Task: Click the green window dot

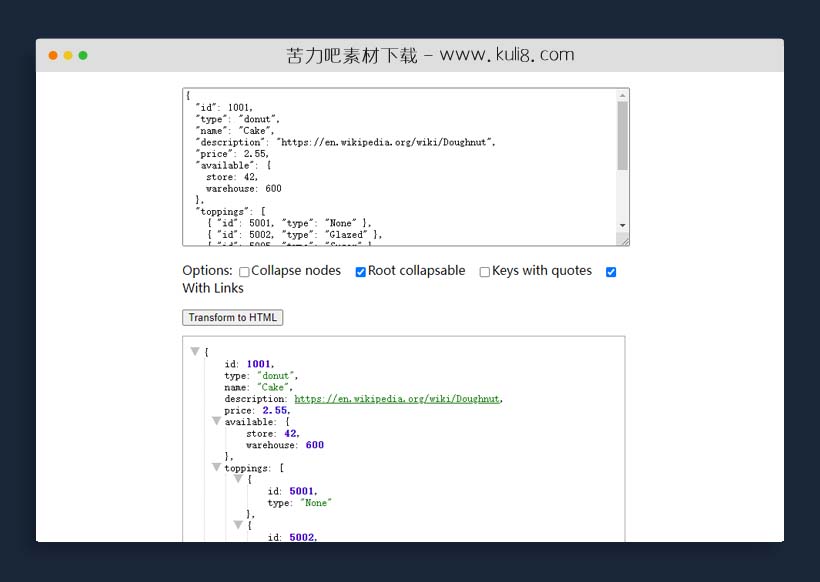Action: coord(83,55)
